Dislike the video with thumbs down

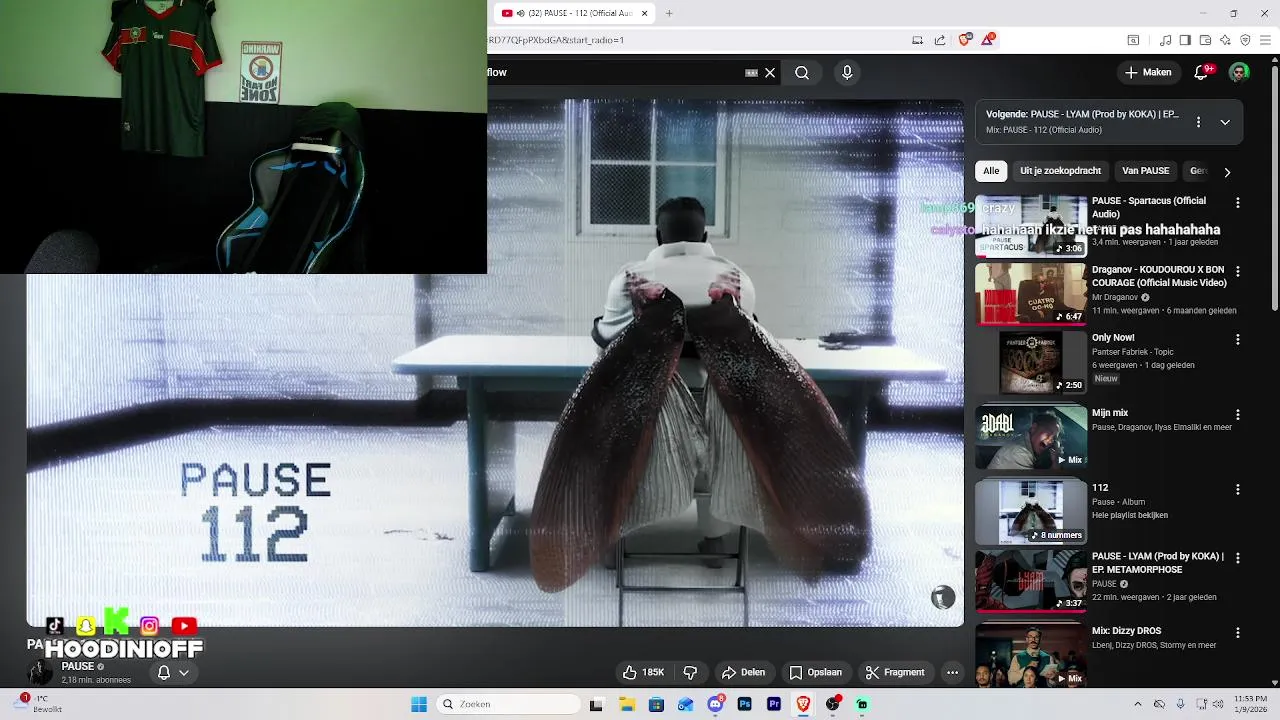tap(690, 672)
